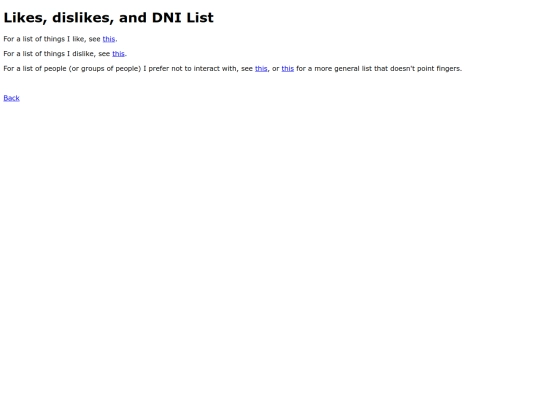The height and width of the screenshot is (405, 540).
Task: Click the word 'DNI' in the heading
Action: (167, 18)
